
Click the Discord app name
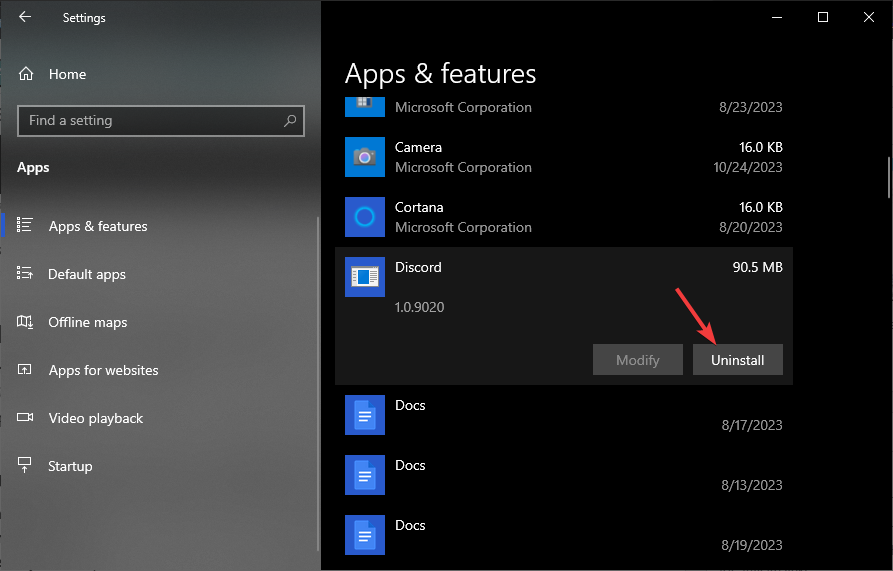418,267
